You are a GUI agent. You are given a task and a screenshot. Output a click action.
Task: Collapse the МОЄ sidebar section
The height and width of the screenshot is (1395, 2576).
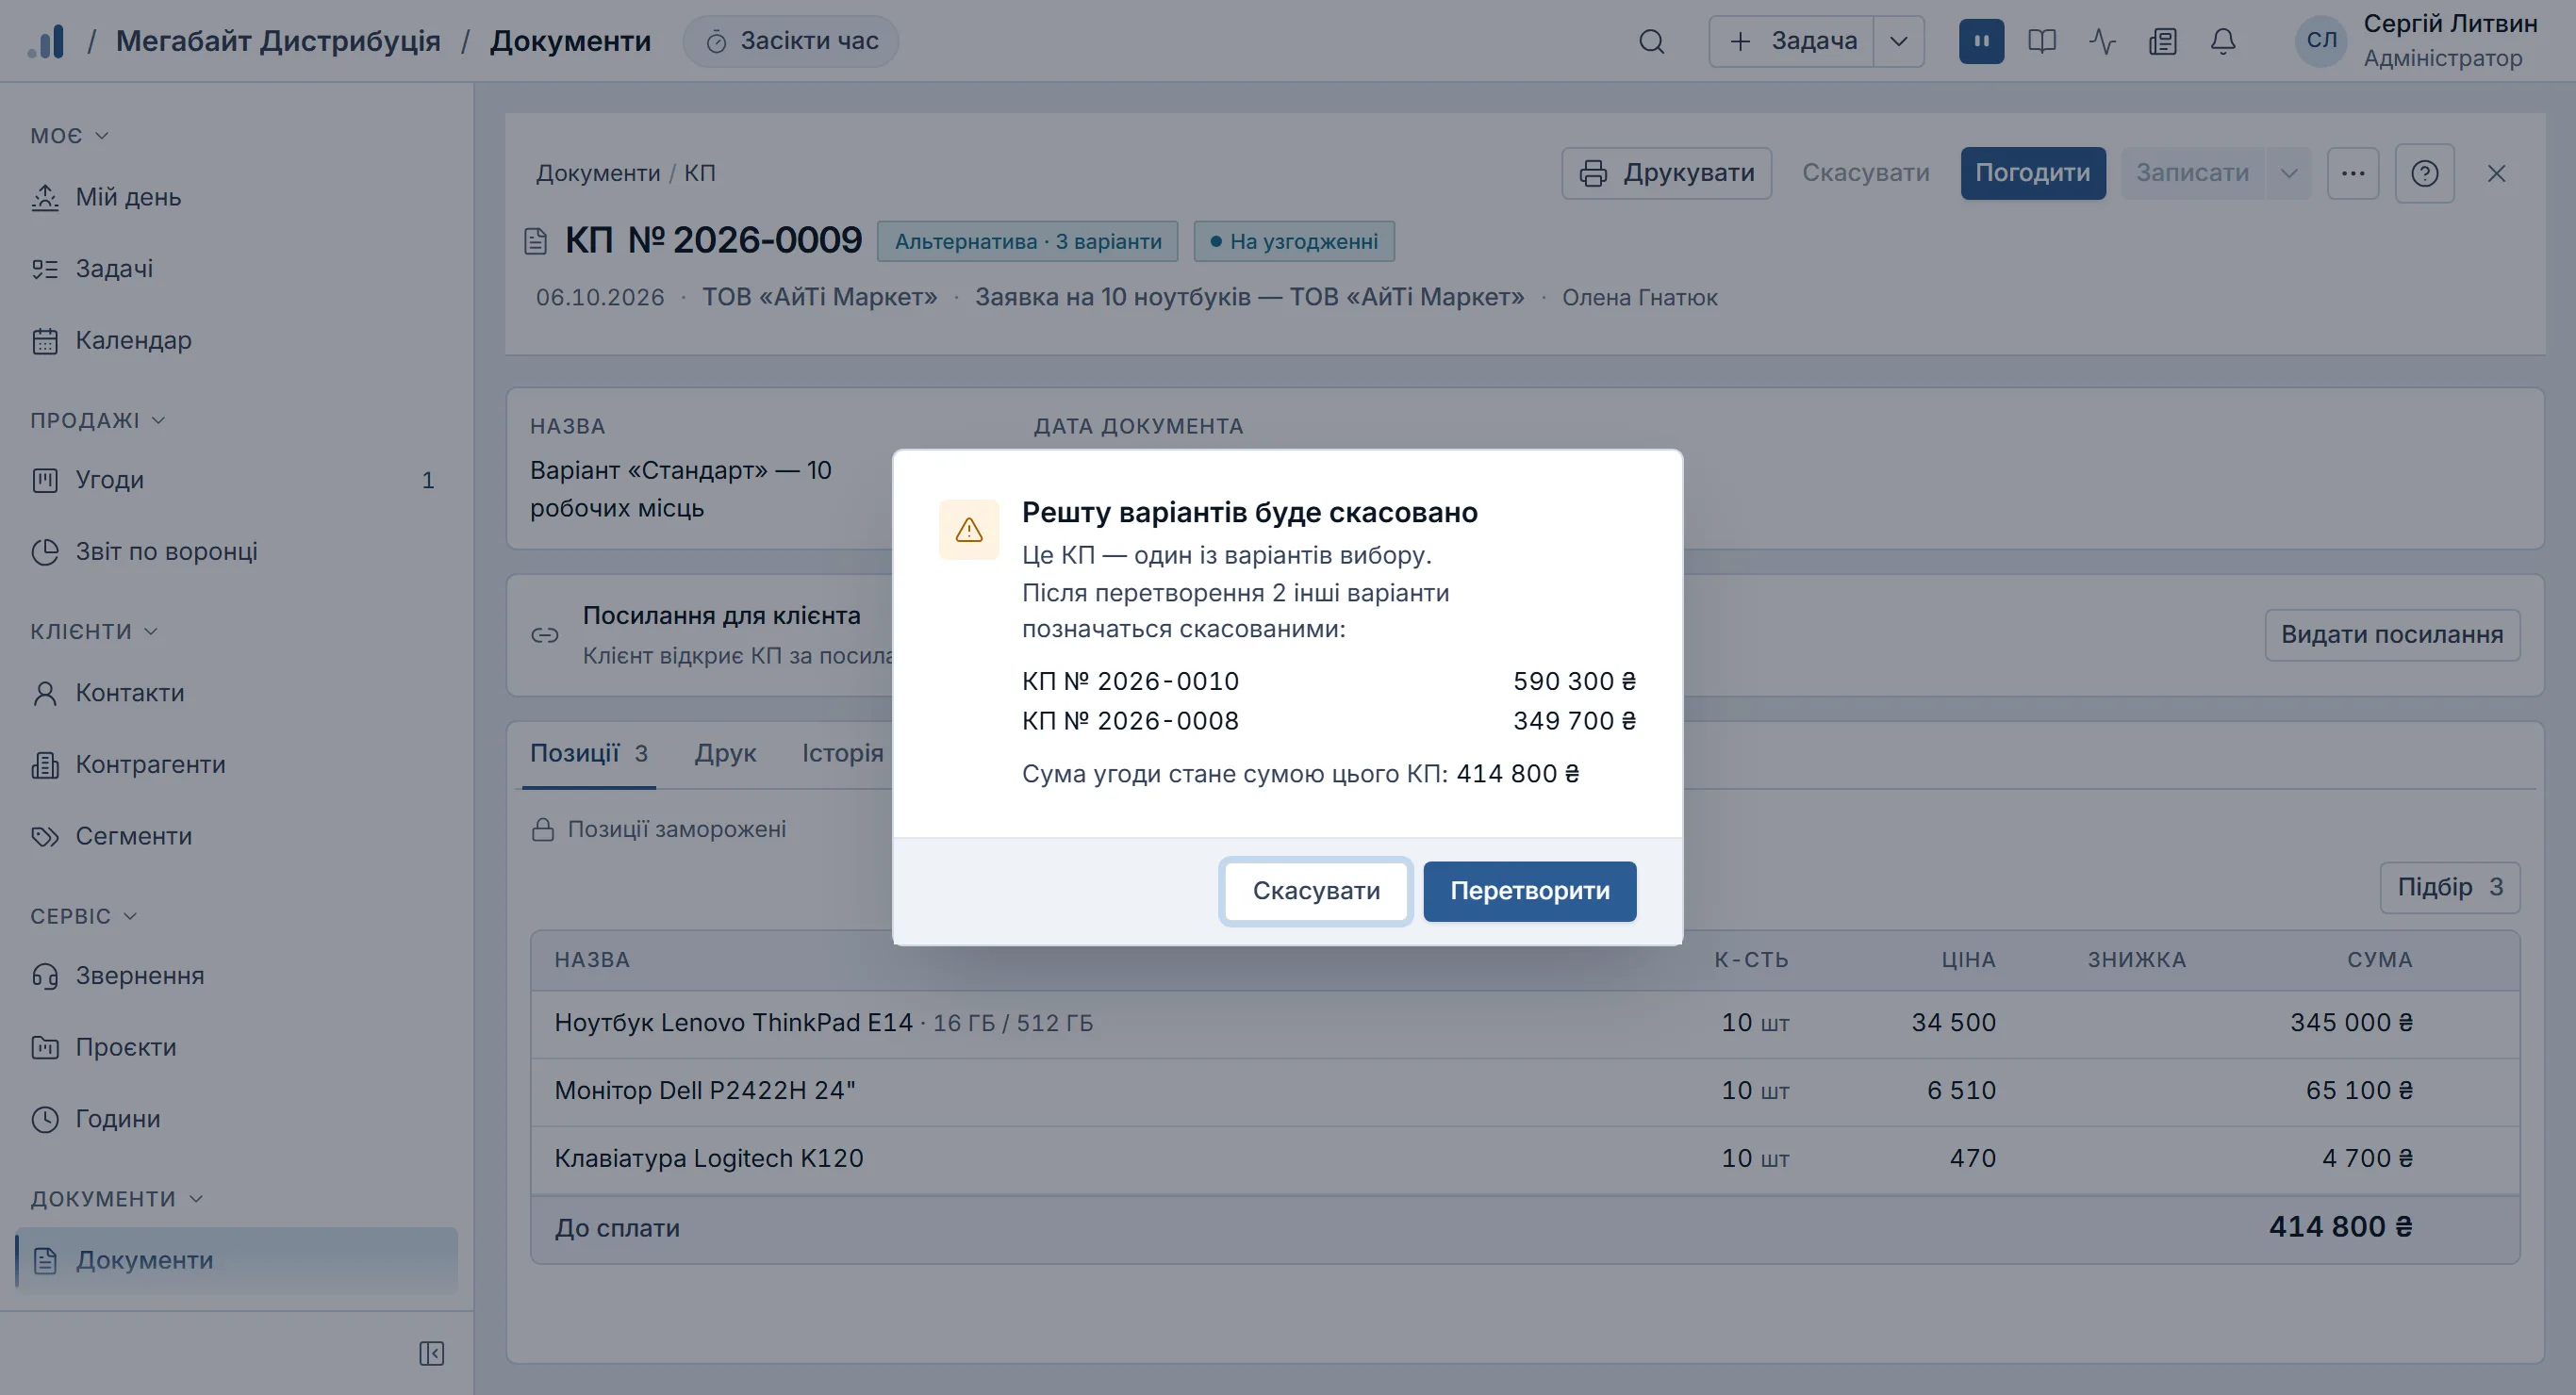click(x=69, y=135)
